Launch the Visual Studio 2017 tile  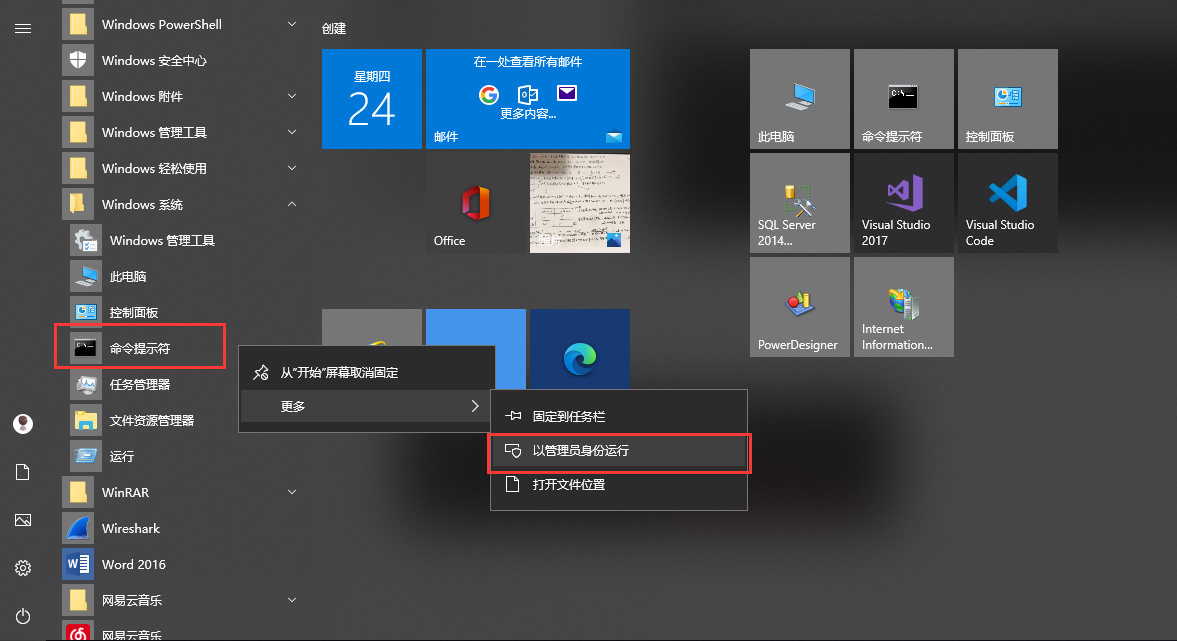pos(904,203)
